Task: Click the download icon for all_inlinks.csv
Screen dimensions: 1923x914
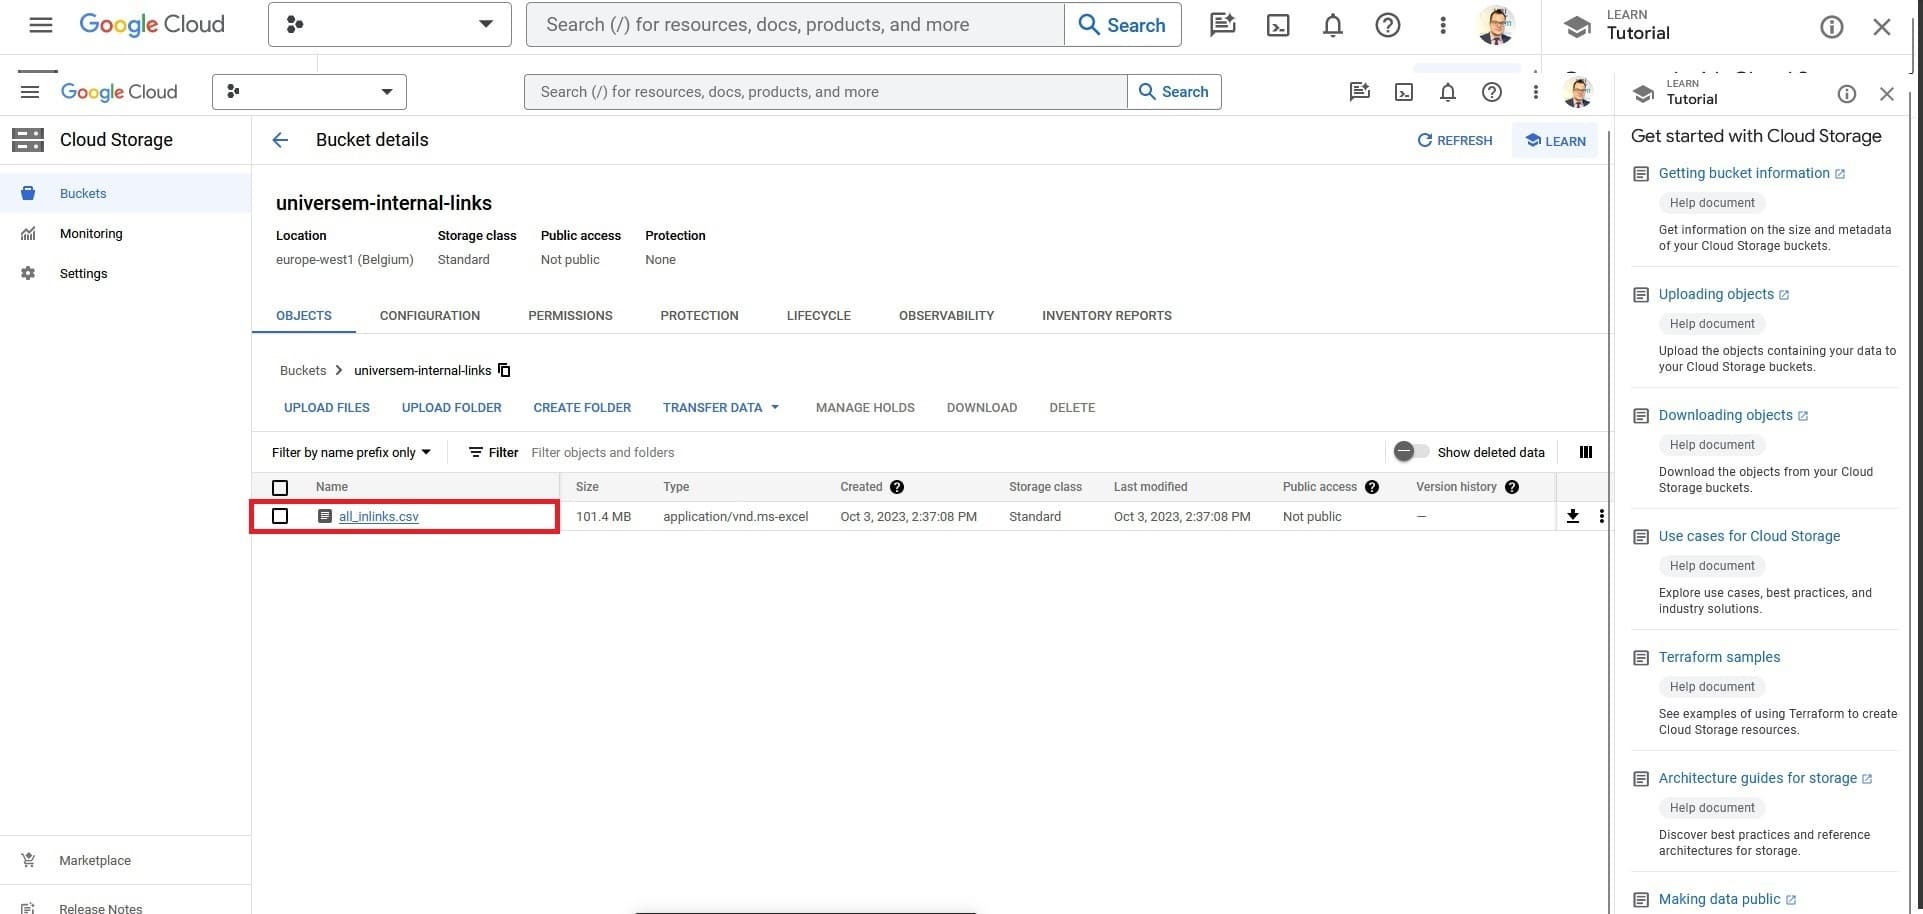Action: pos(1572,516)
